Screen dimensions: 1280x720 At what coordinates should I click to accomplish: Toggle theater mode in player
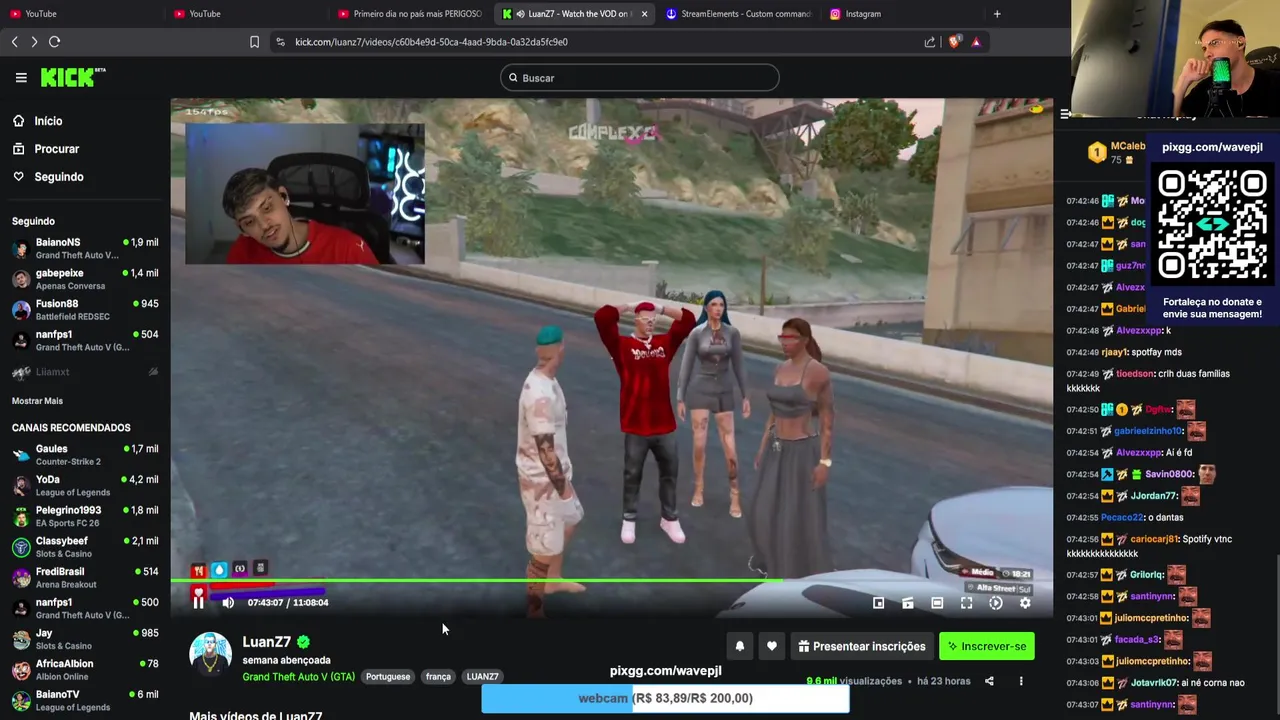coord(937,603)
